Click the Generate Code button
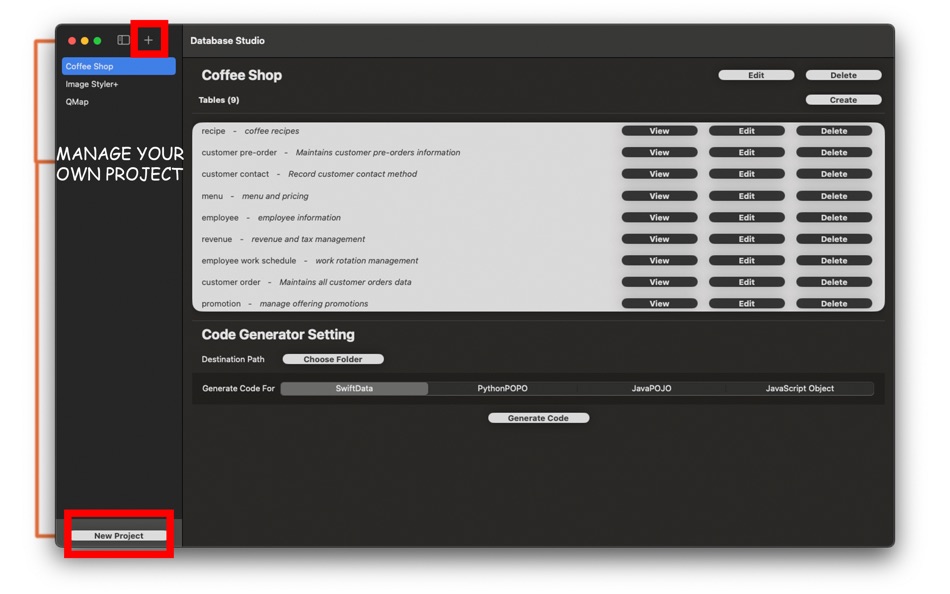Screen dimensions: 950x594 click(538, 417)
